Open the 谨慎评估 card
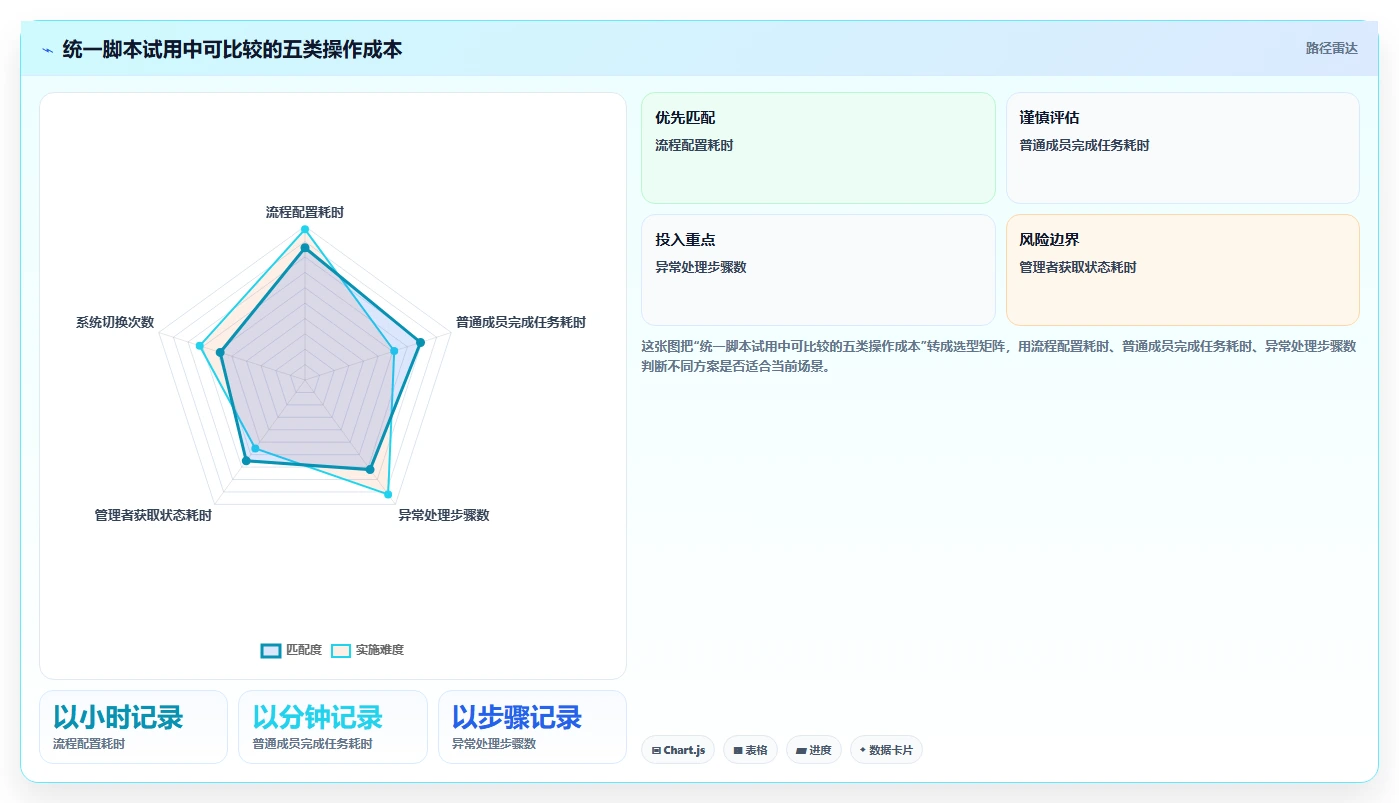The width and height of the screenshot is (1399, 803). point(1183,148)
